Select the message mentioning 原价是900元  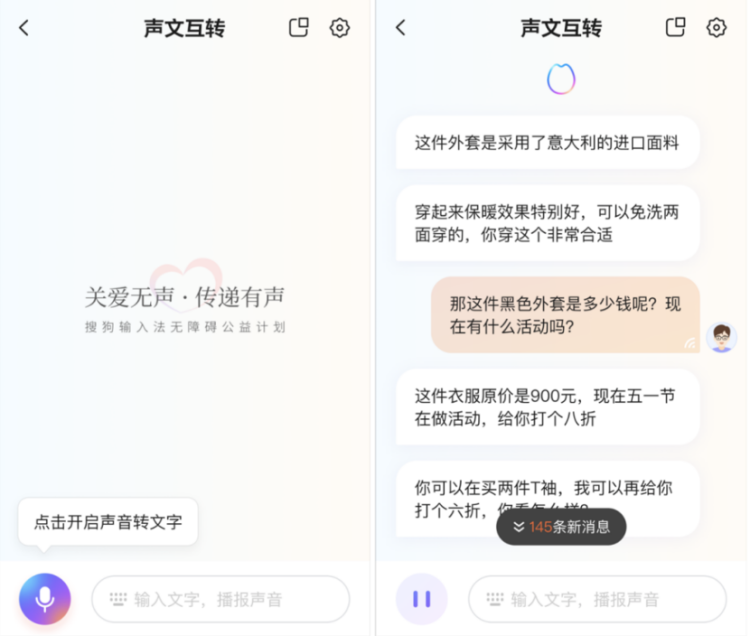click(x=548, y=407)
